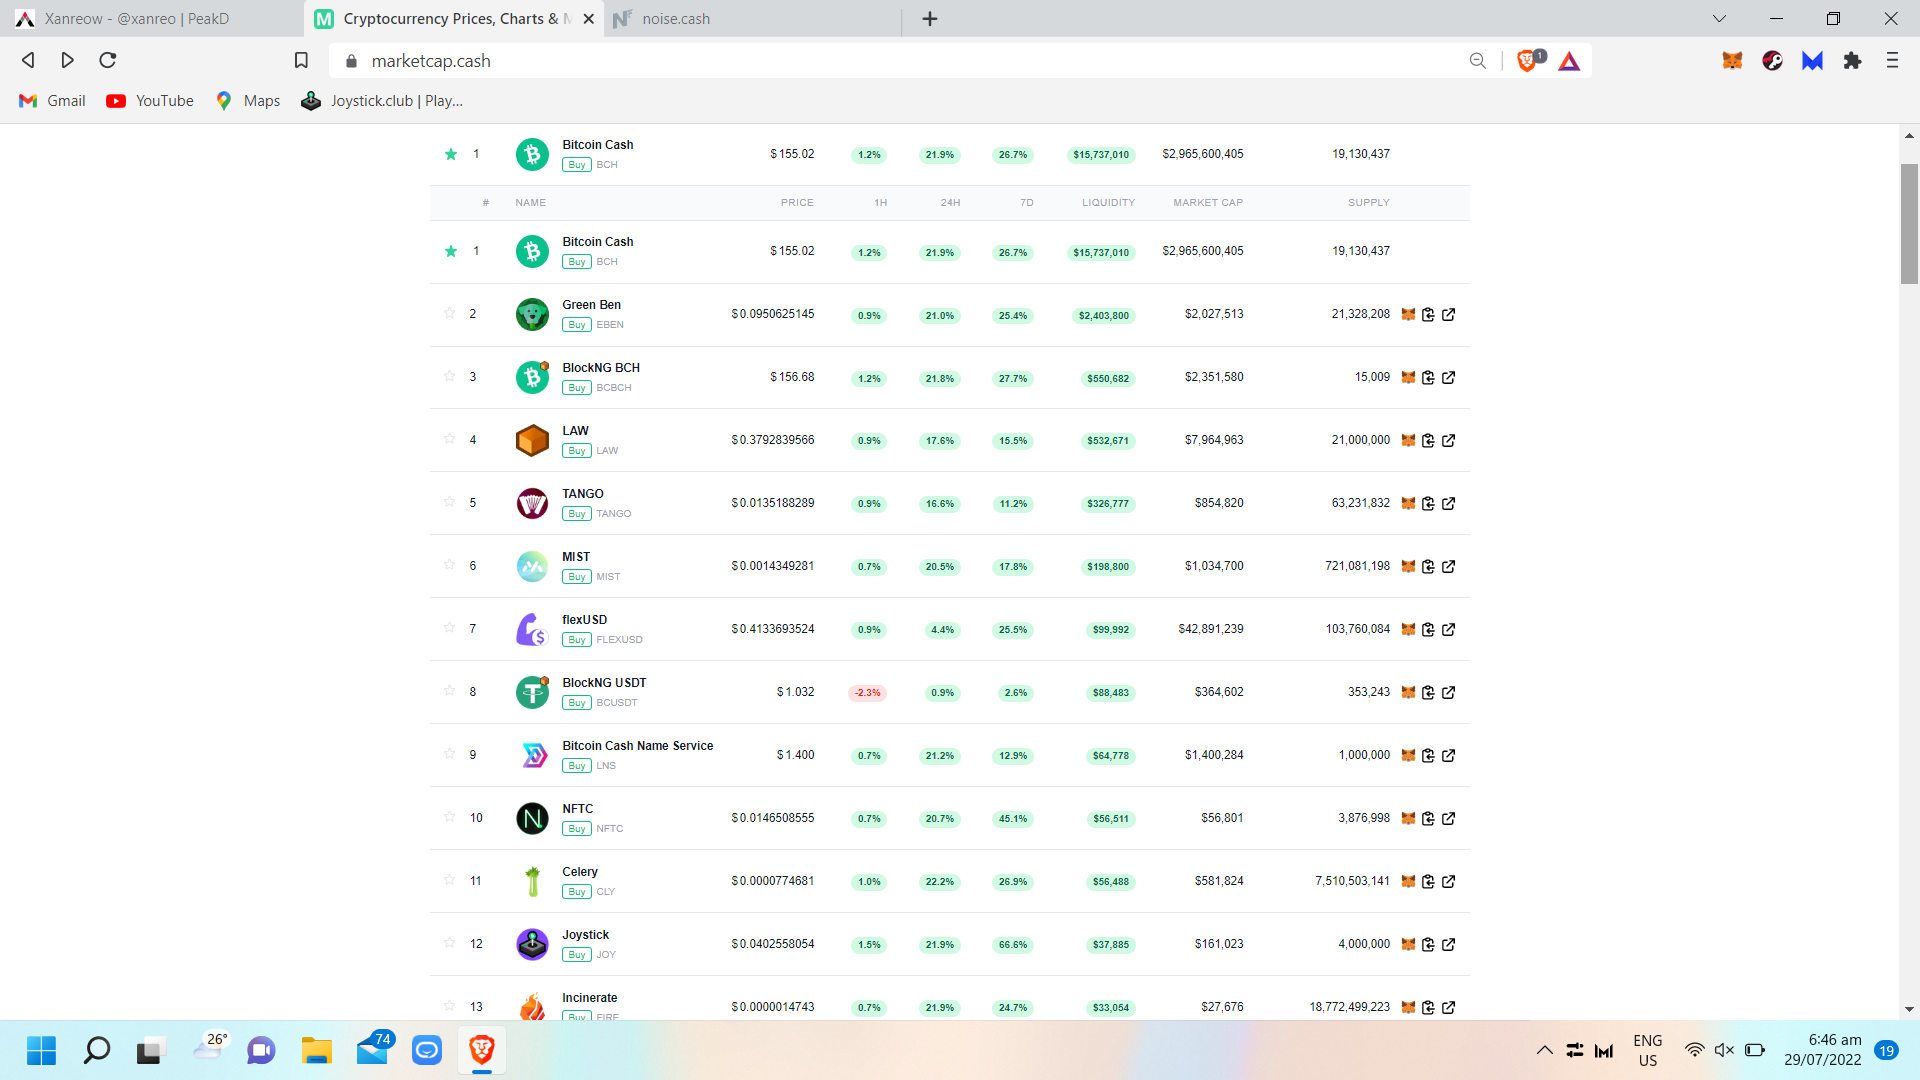Star the LAW token
The height and width of the screenshot is (1080, 1920).
[449, 439]
